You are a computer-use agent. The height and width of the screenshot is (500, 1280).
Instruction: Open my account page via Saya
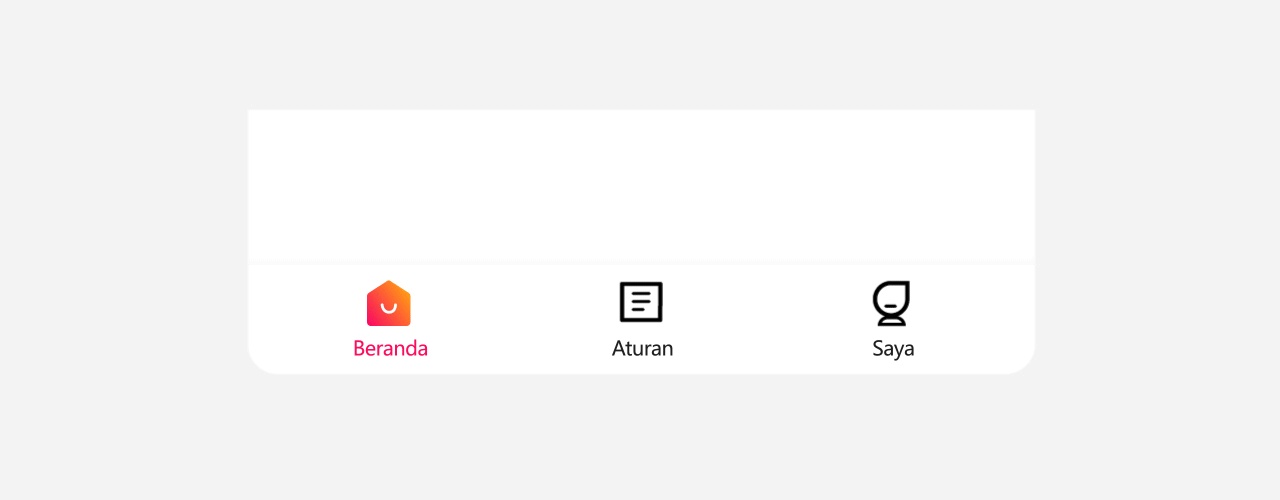click(x=893, y=320)
